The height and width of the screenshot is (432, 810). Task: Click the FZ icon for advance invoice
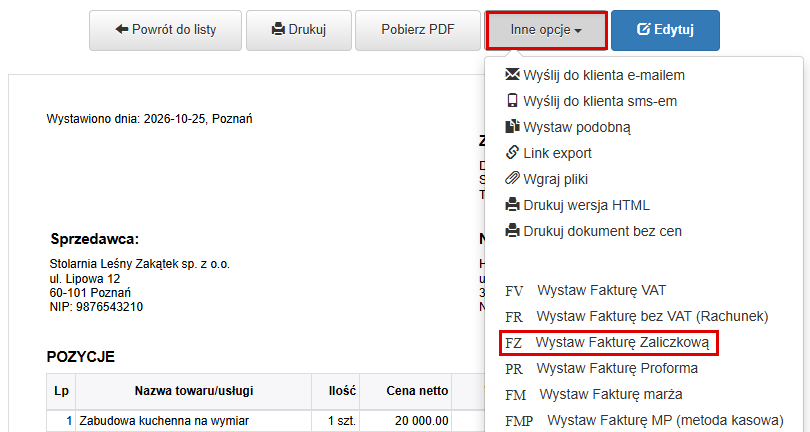click(x=513, y=343)
